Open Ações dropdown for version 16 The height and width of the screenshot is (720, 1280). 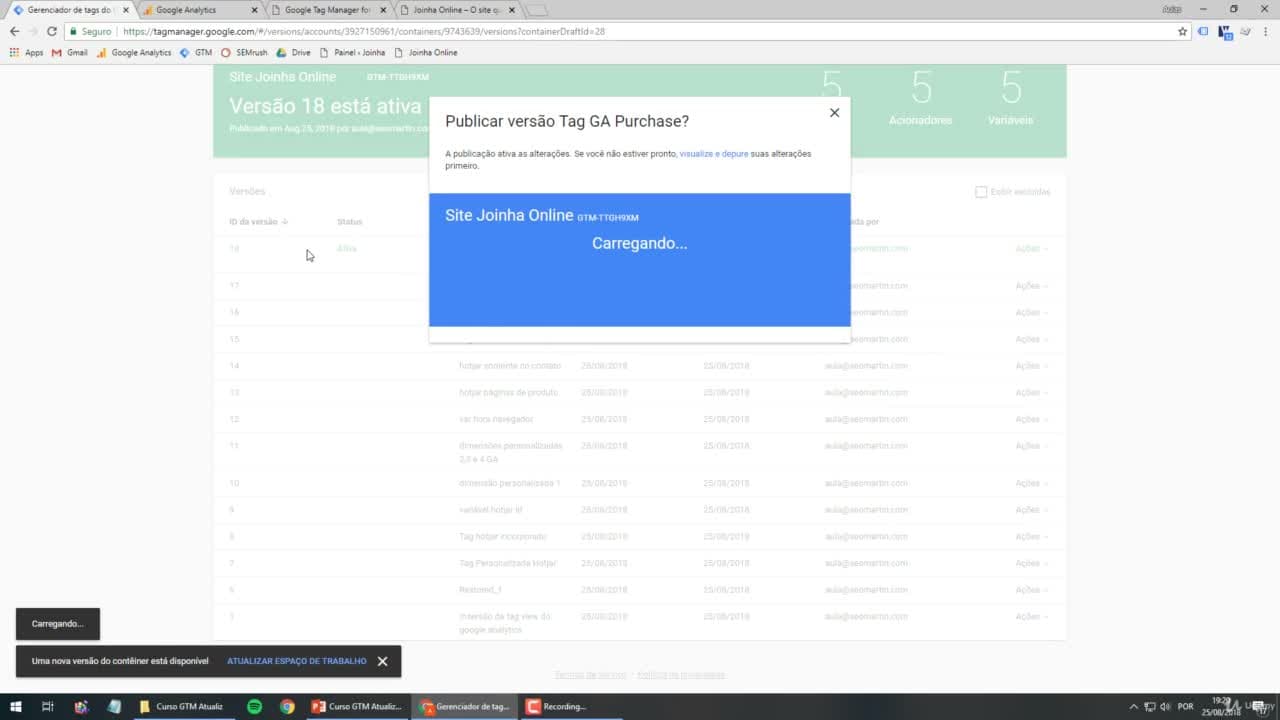coord(1032,313)
